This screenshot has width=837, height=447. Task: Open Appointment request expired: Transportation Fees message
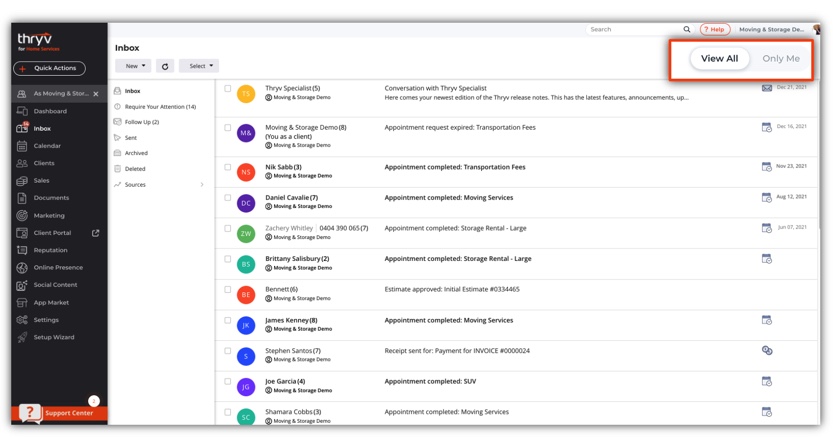coord(460,128)
